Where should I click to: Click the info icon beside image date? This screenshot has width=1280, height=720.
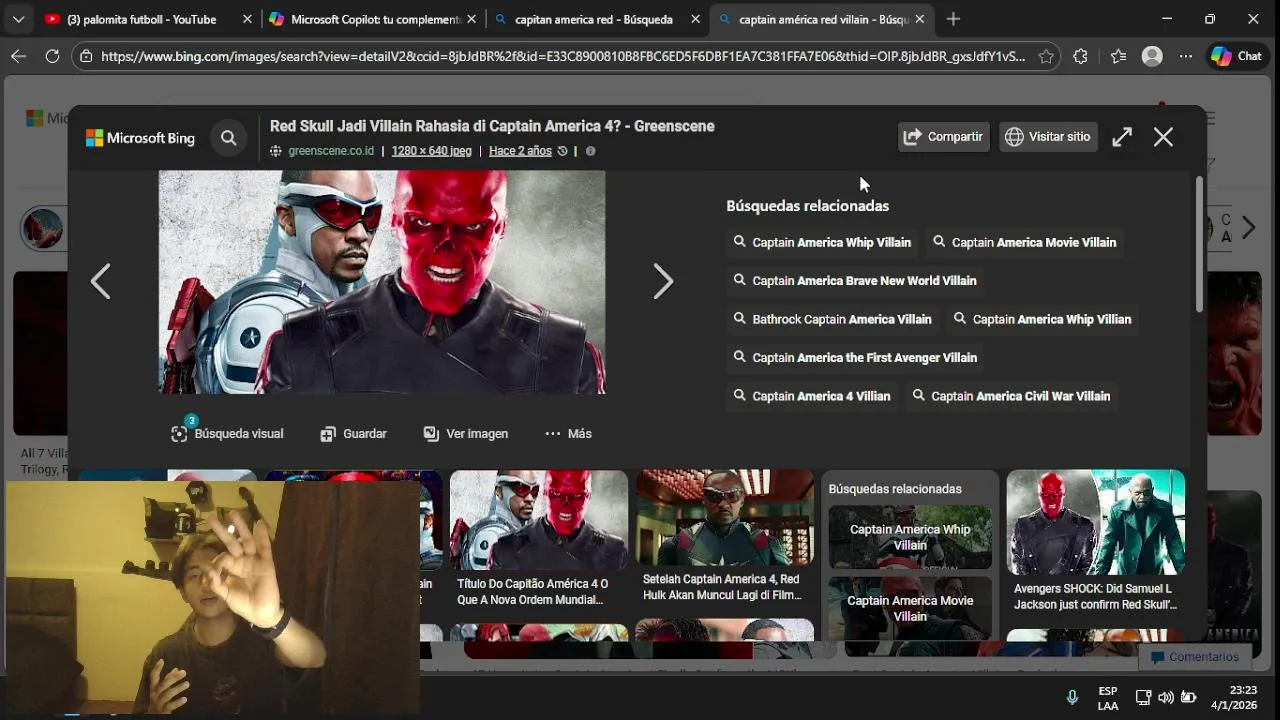click(x=590, y=151)
